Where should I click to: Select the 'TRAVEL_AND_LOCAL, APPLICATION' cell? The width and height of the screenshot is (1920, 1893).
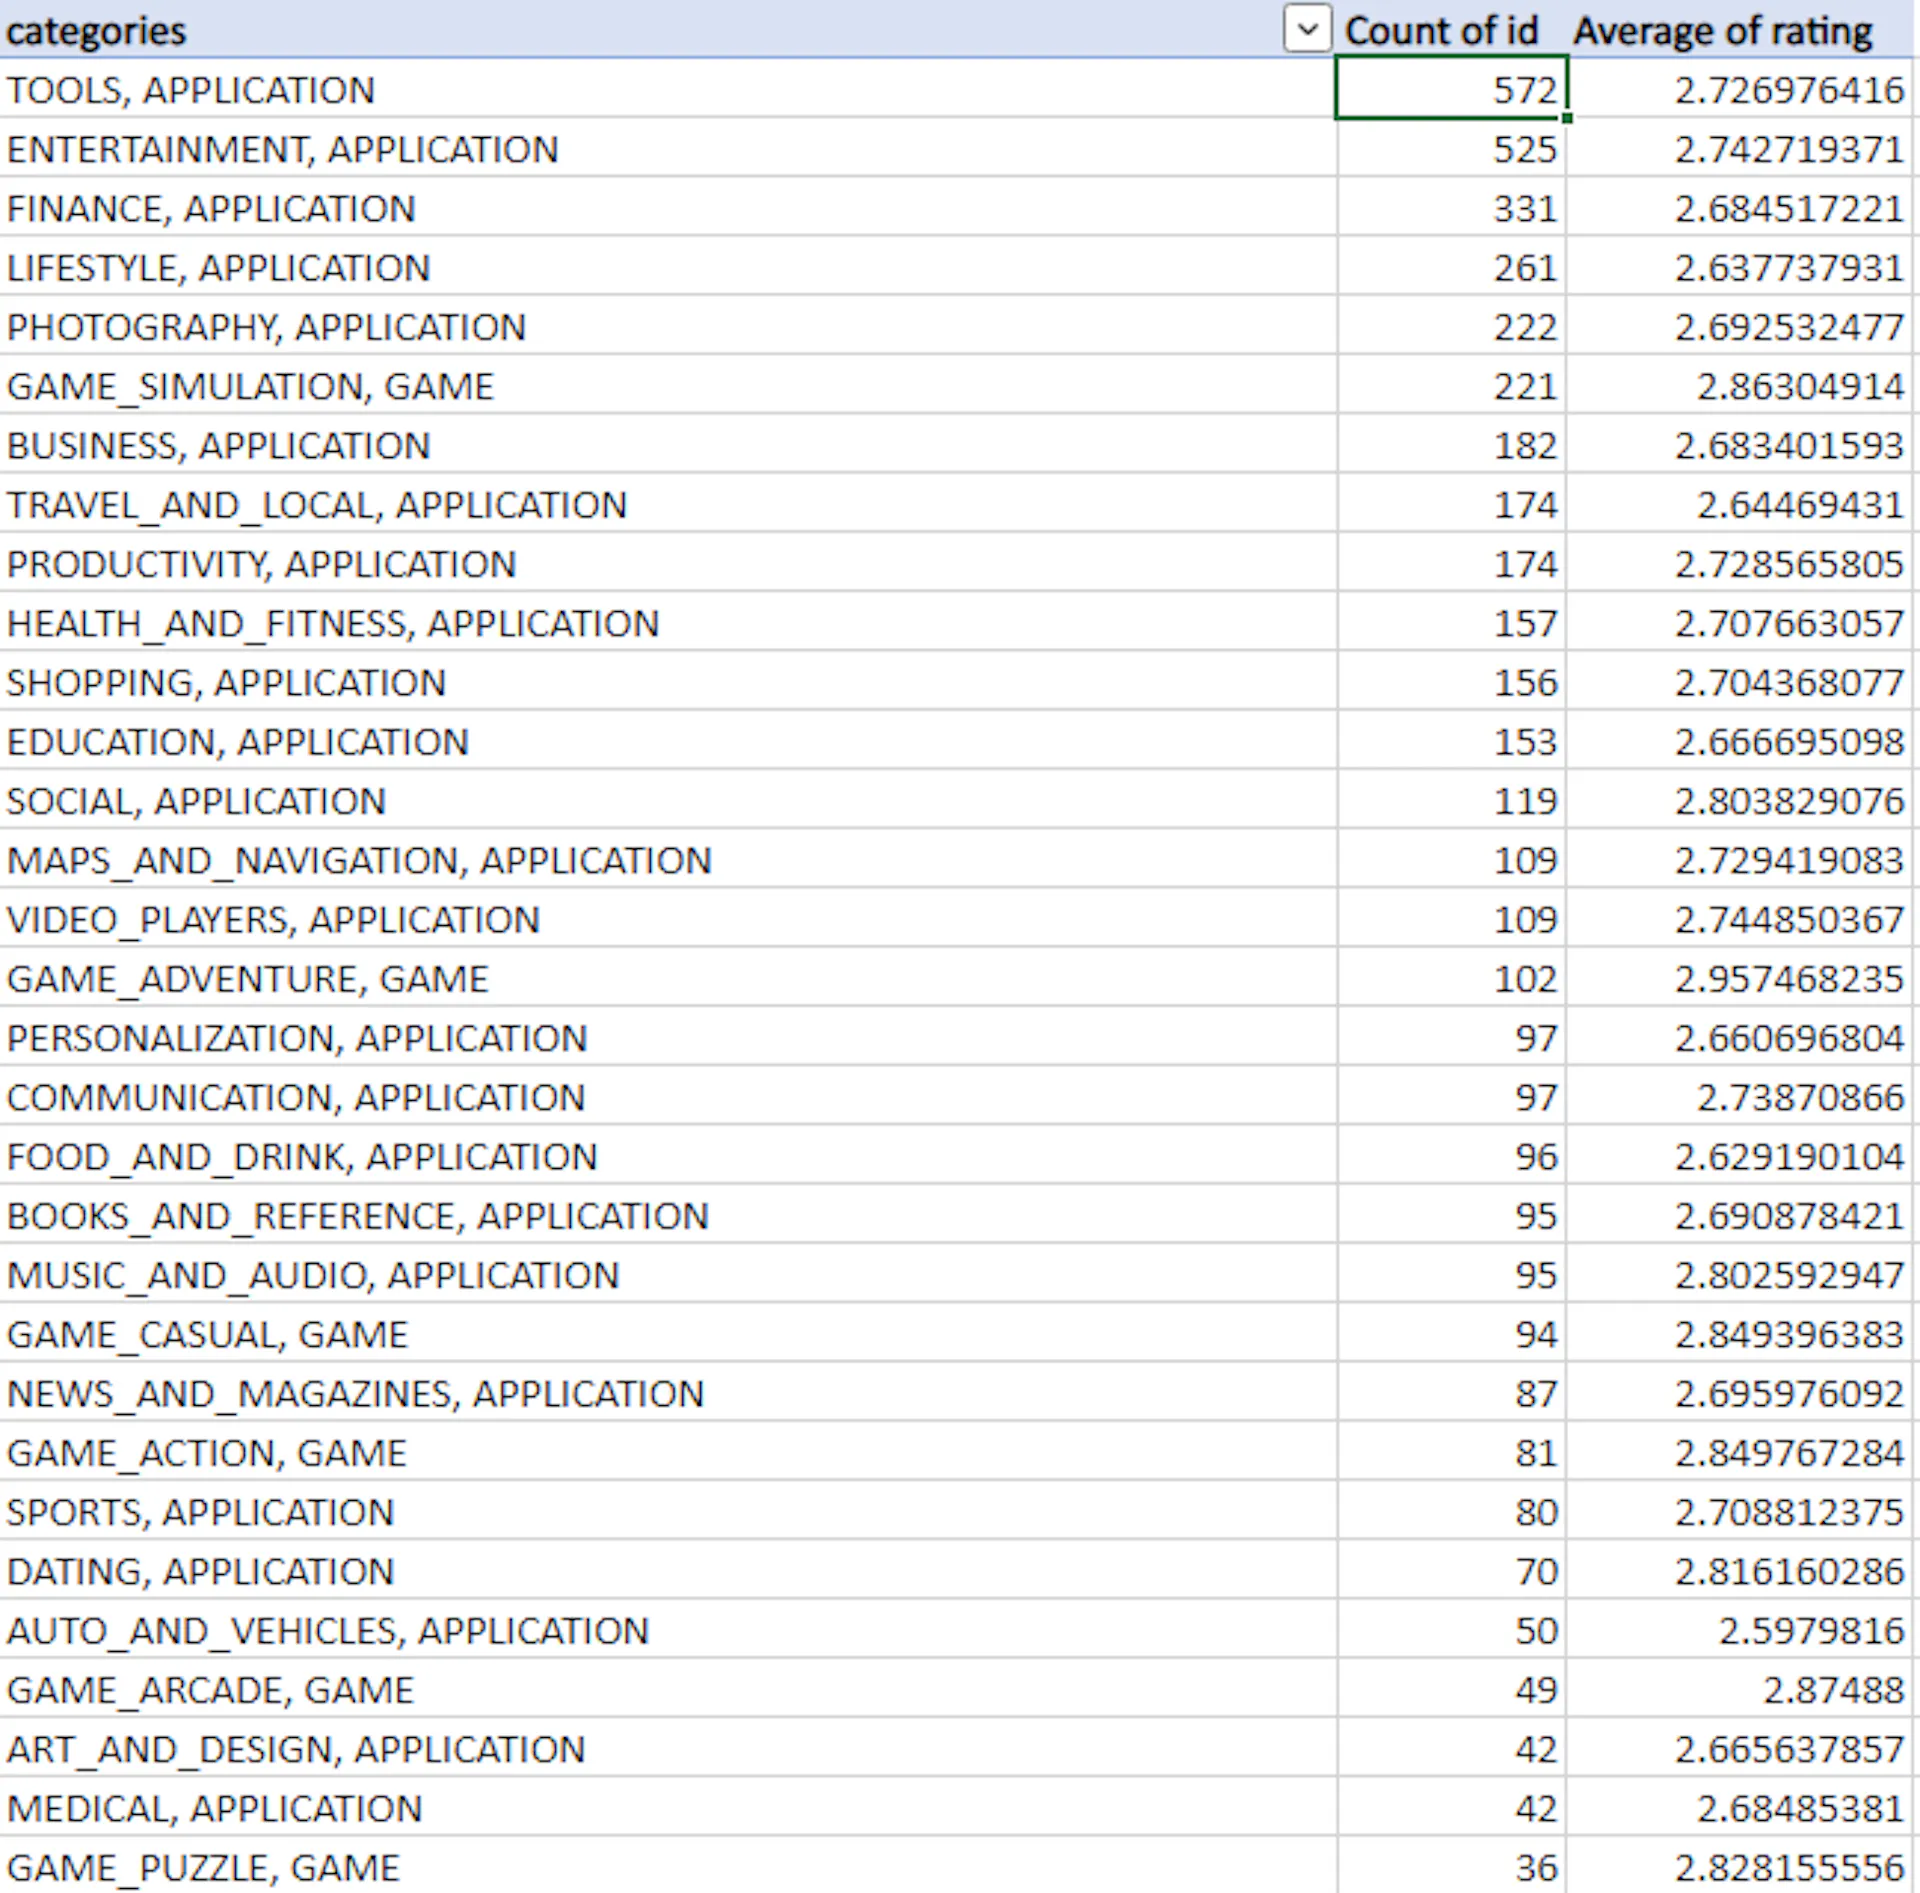click(668, 504)
